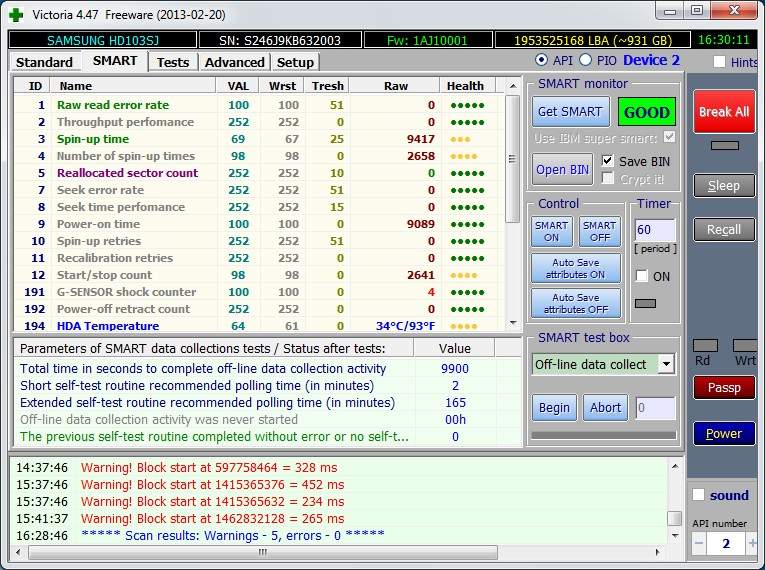The height and width of the screenshot is (570, 765).
Task: Uncheck the Save BIN checkbox
Action: pyautogui.click(x=608, y=161)
